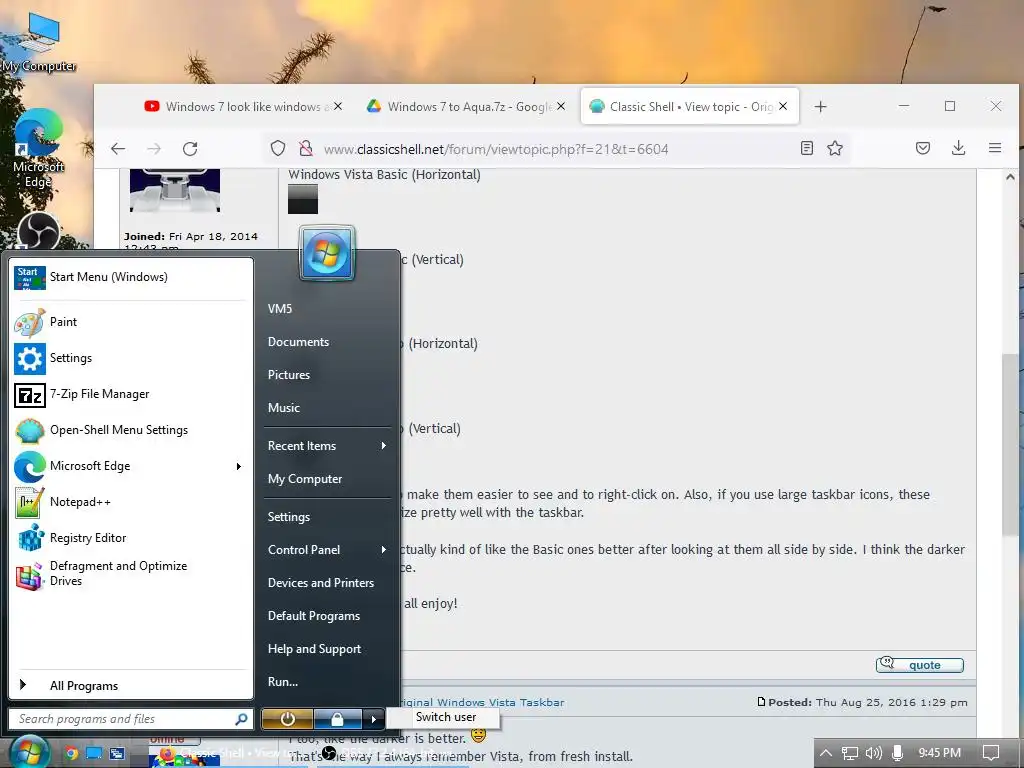1024x768 pixels.
Task: Expand All Programs
Action: (x=131, y=686)
